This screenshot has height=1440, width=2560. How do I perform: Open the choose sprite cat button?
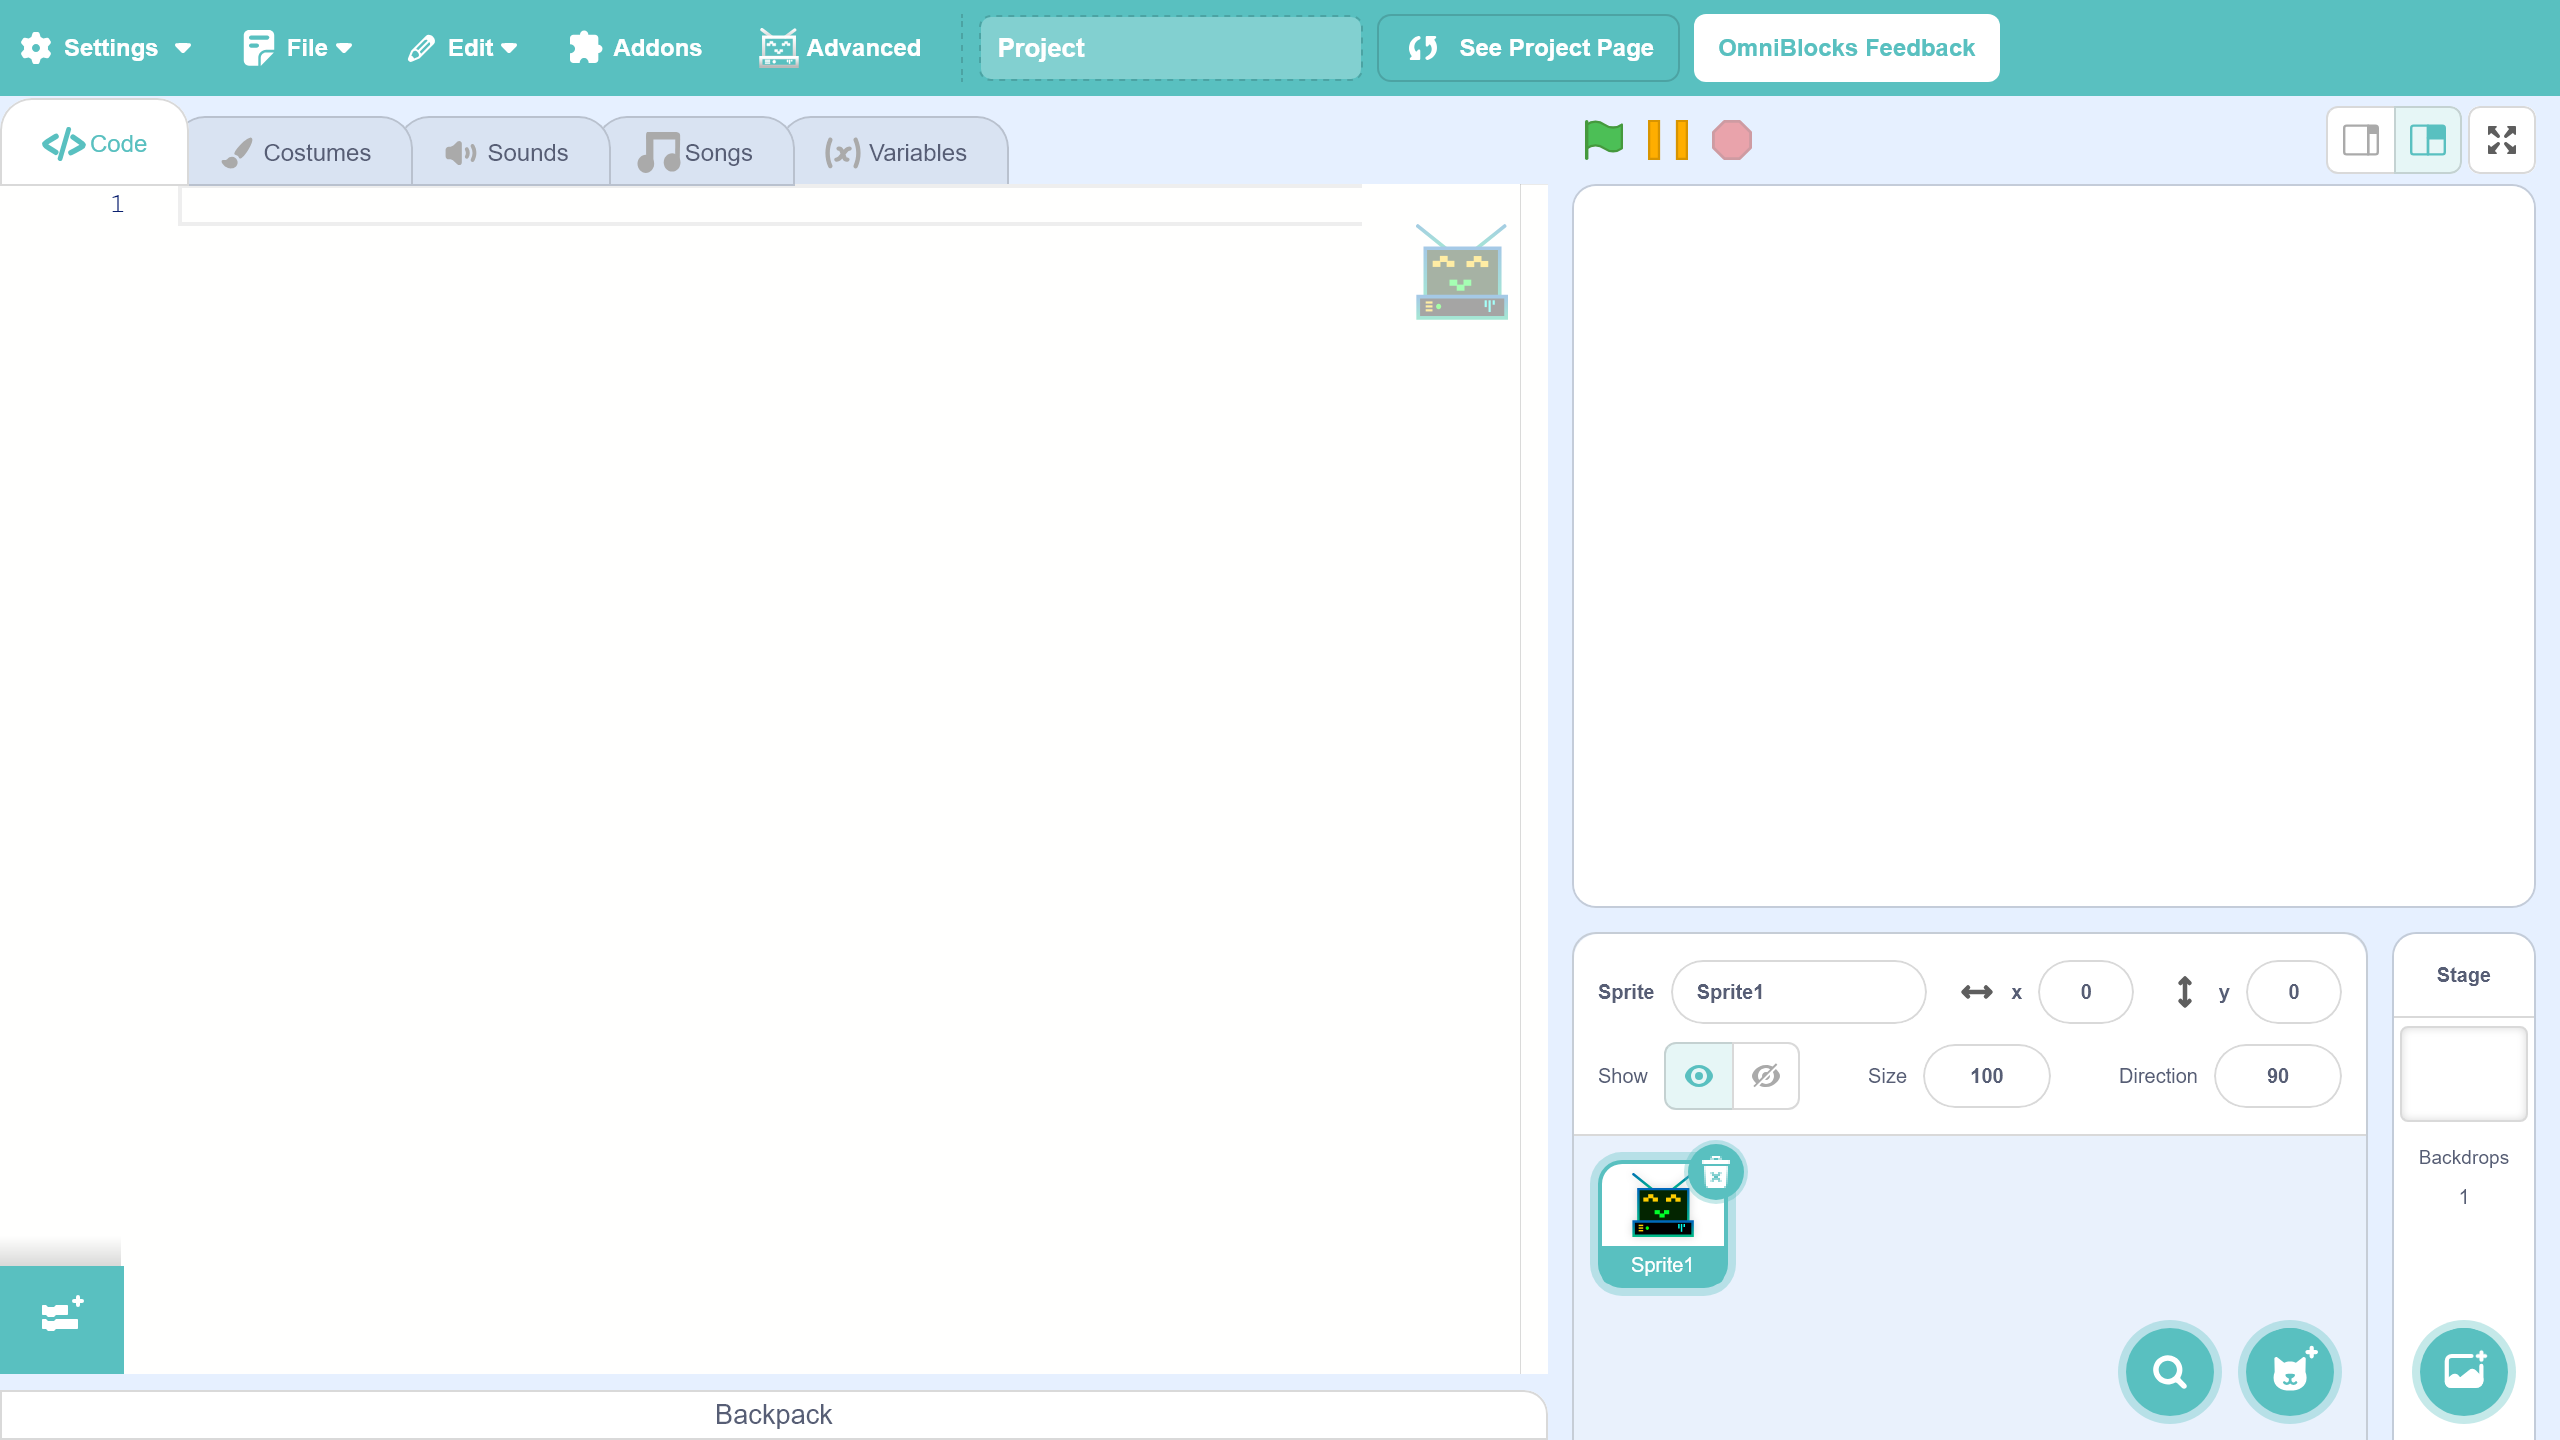[x=2289, y=1371]
